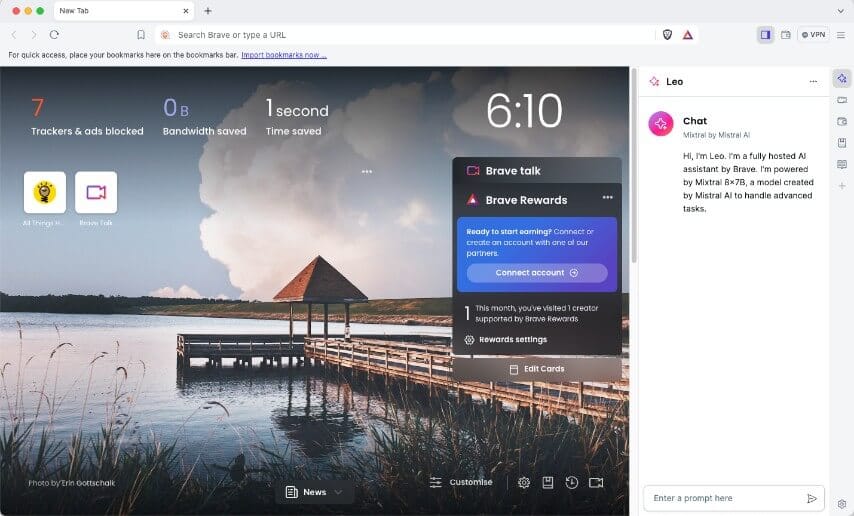Image resolution: width=854 pixels, height=516 pixels.
Task: Click Edit Cards button
Action: click(x=537, y=369)
